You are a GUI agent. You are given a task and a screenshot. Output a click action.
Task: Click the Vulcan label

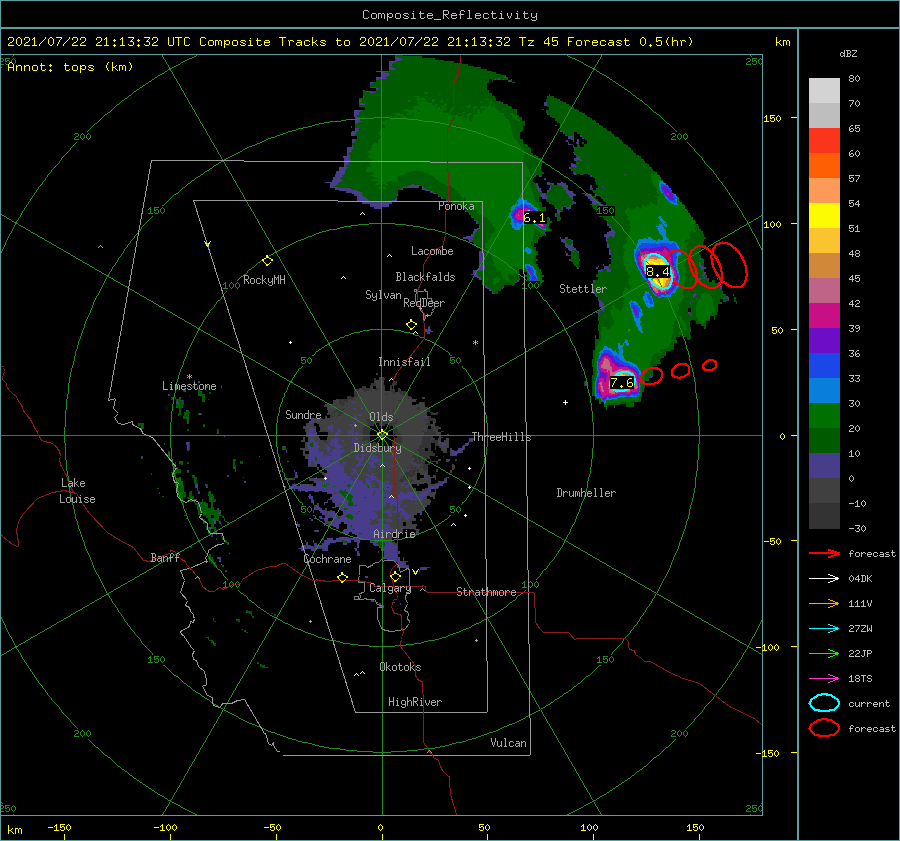508,743
